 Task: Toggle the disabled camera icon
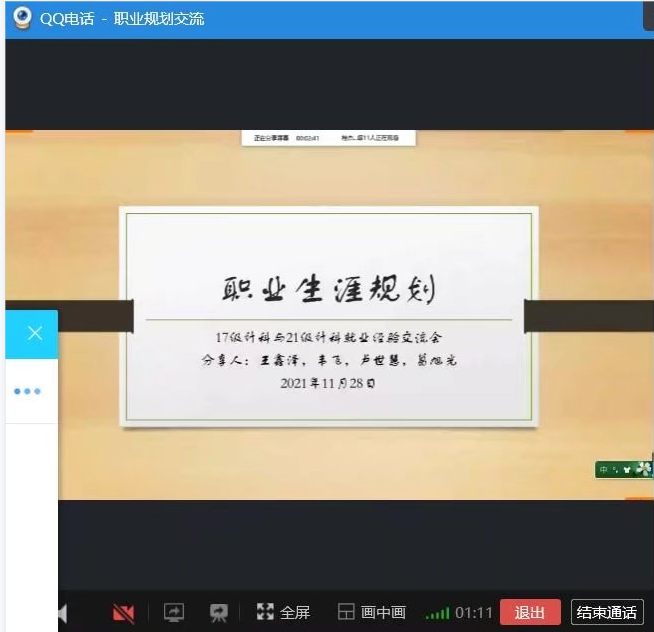tap(124, 612)
